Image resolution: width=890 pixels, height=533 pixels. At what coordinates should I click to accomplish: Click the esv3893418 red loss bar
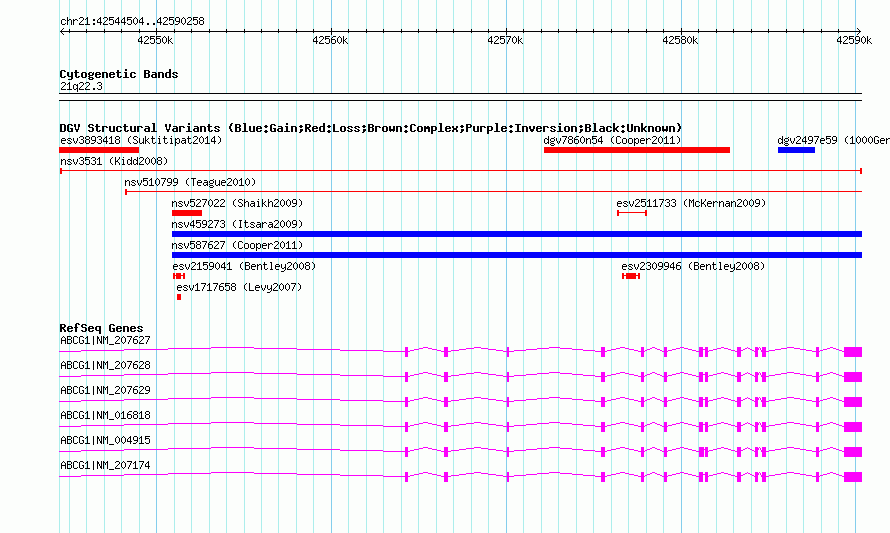pyautogui.click(x=99, y=150)
